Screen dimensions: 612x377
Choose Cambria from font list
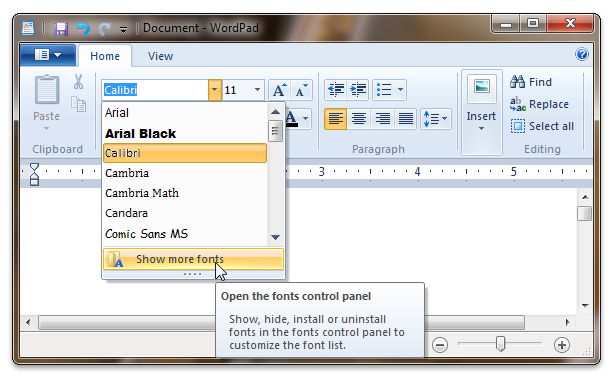click(x=185, y=173)
